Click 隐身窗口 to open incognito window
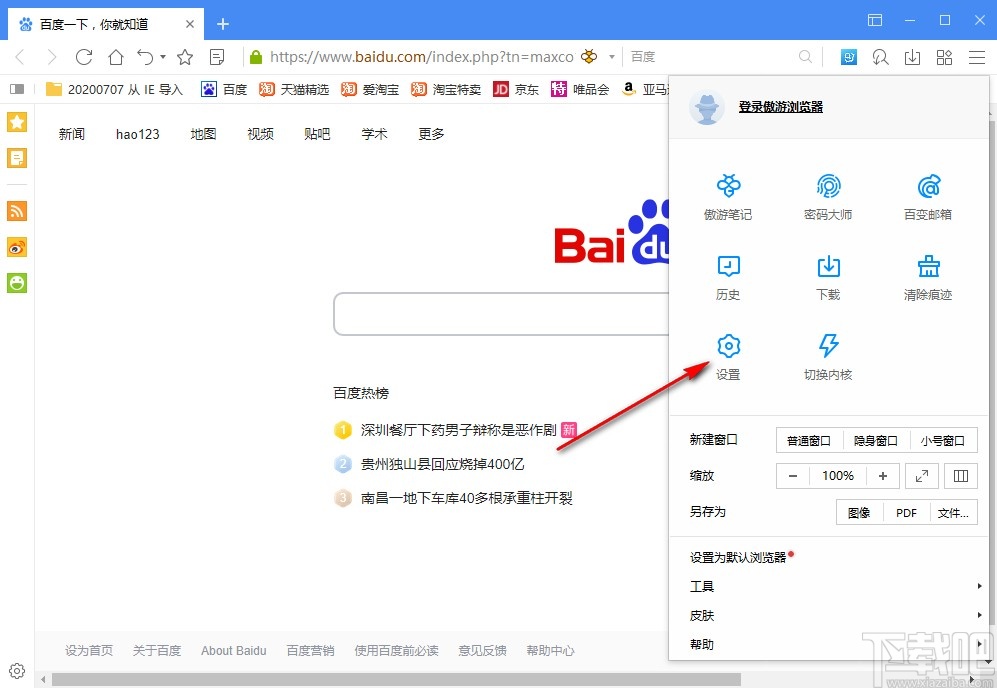Screen dimensions: 997x688 876,440
